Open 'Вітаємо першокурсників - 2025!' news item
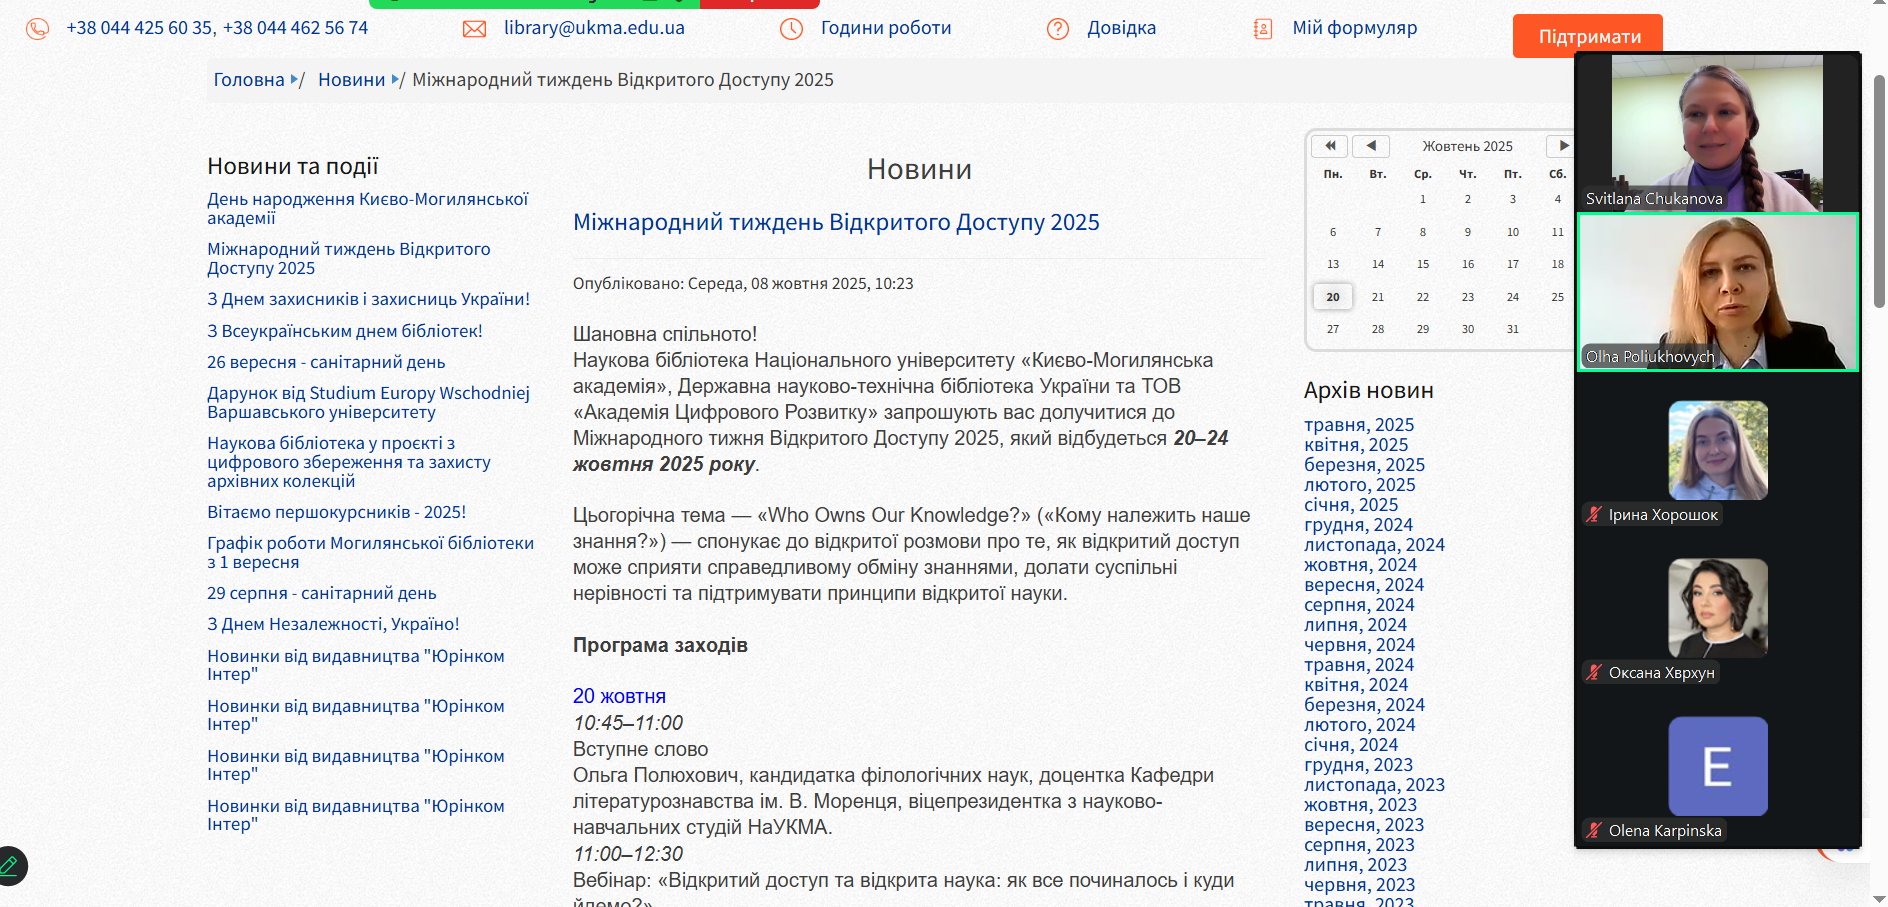Image resolution: width=1888 pixels, height=907 pixels. pyautogui.click(x=336, y=512)
